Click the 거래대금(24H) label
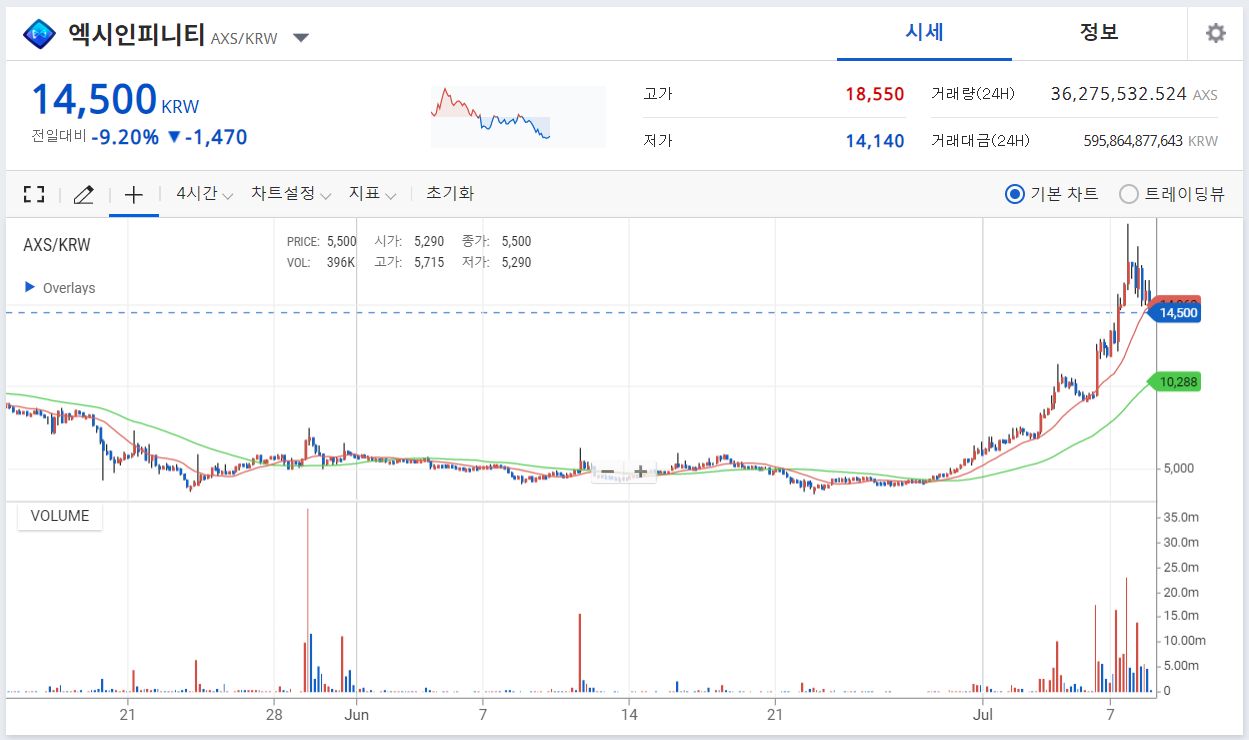 pos(979,141)
